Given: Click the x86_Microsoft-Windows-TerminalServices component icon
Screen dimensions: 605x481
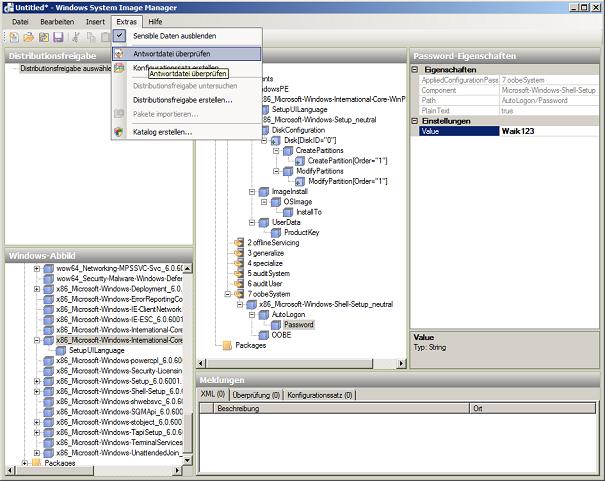Looking at the screenshot, I should coord(49,442).
